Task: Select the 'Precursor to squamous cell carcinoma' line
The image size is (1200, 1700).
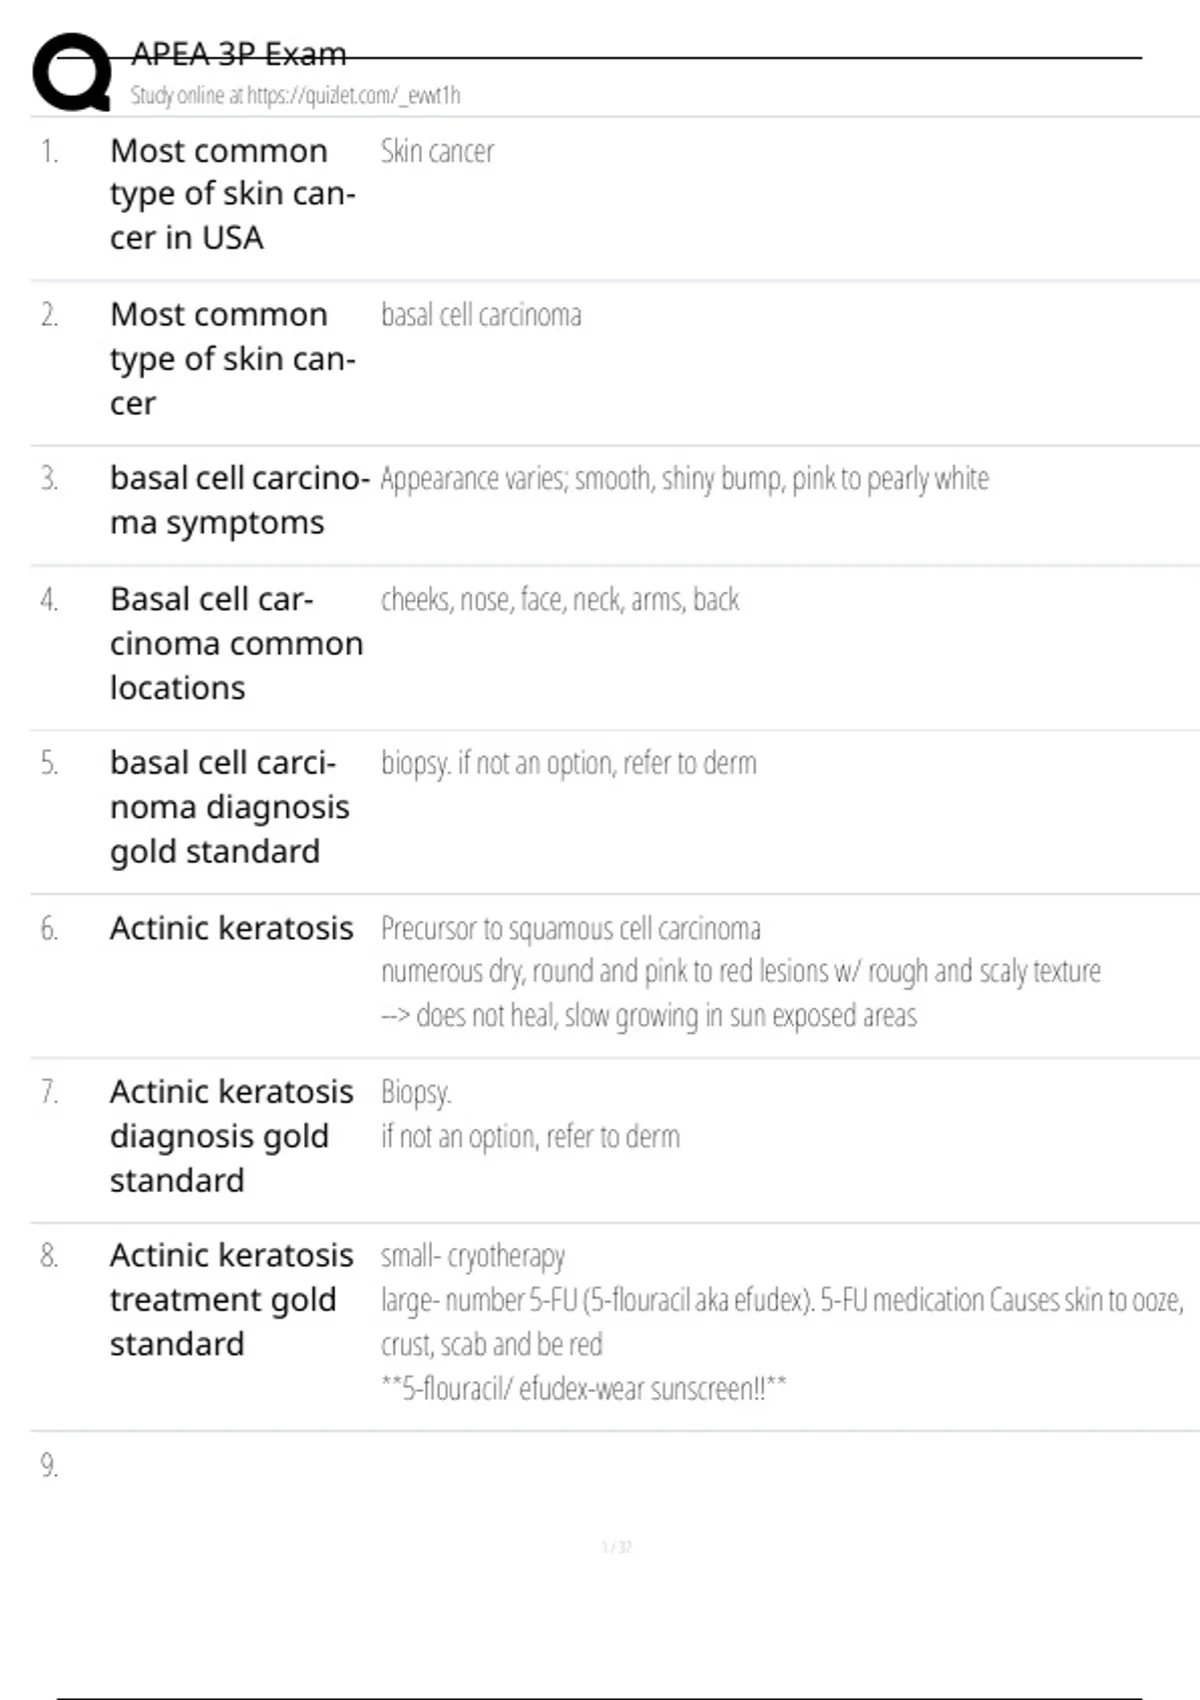Action: coord(570,929)
